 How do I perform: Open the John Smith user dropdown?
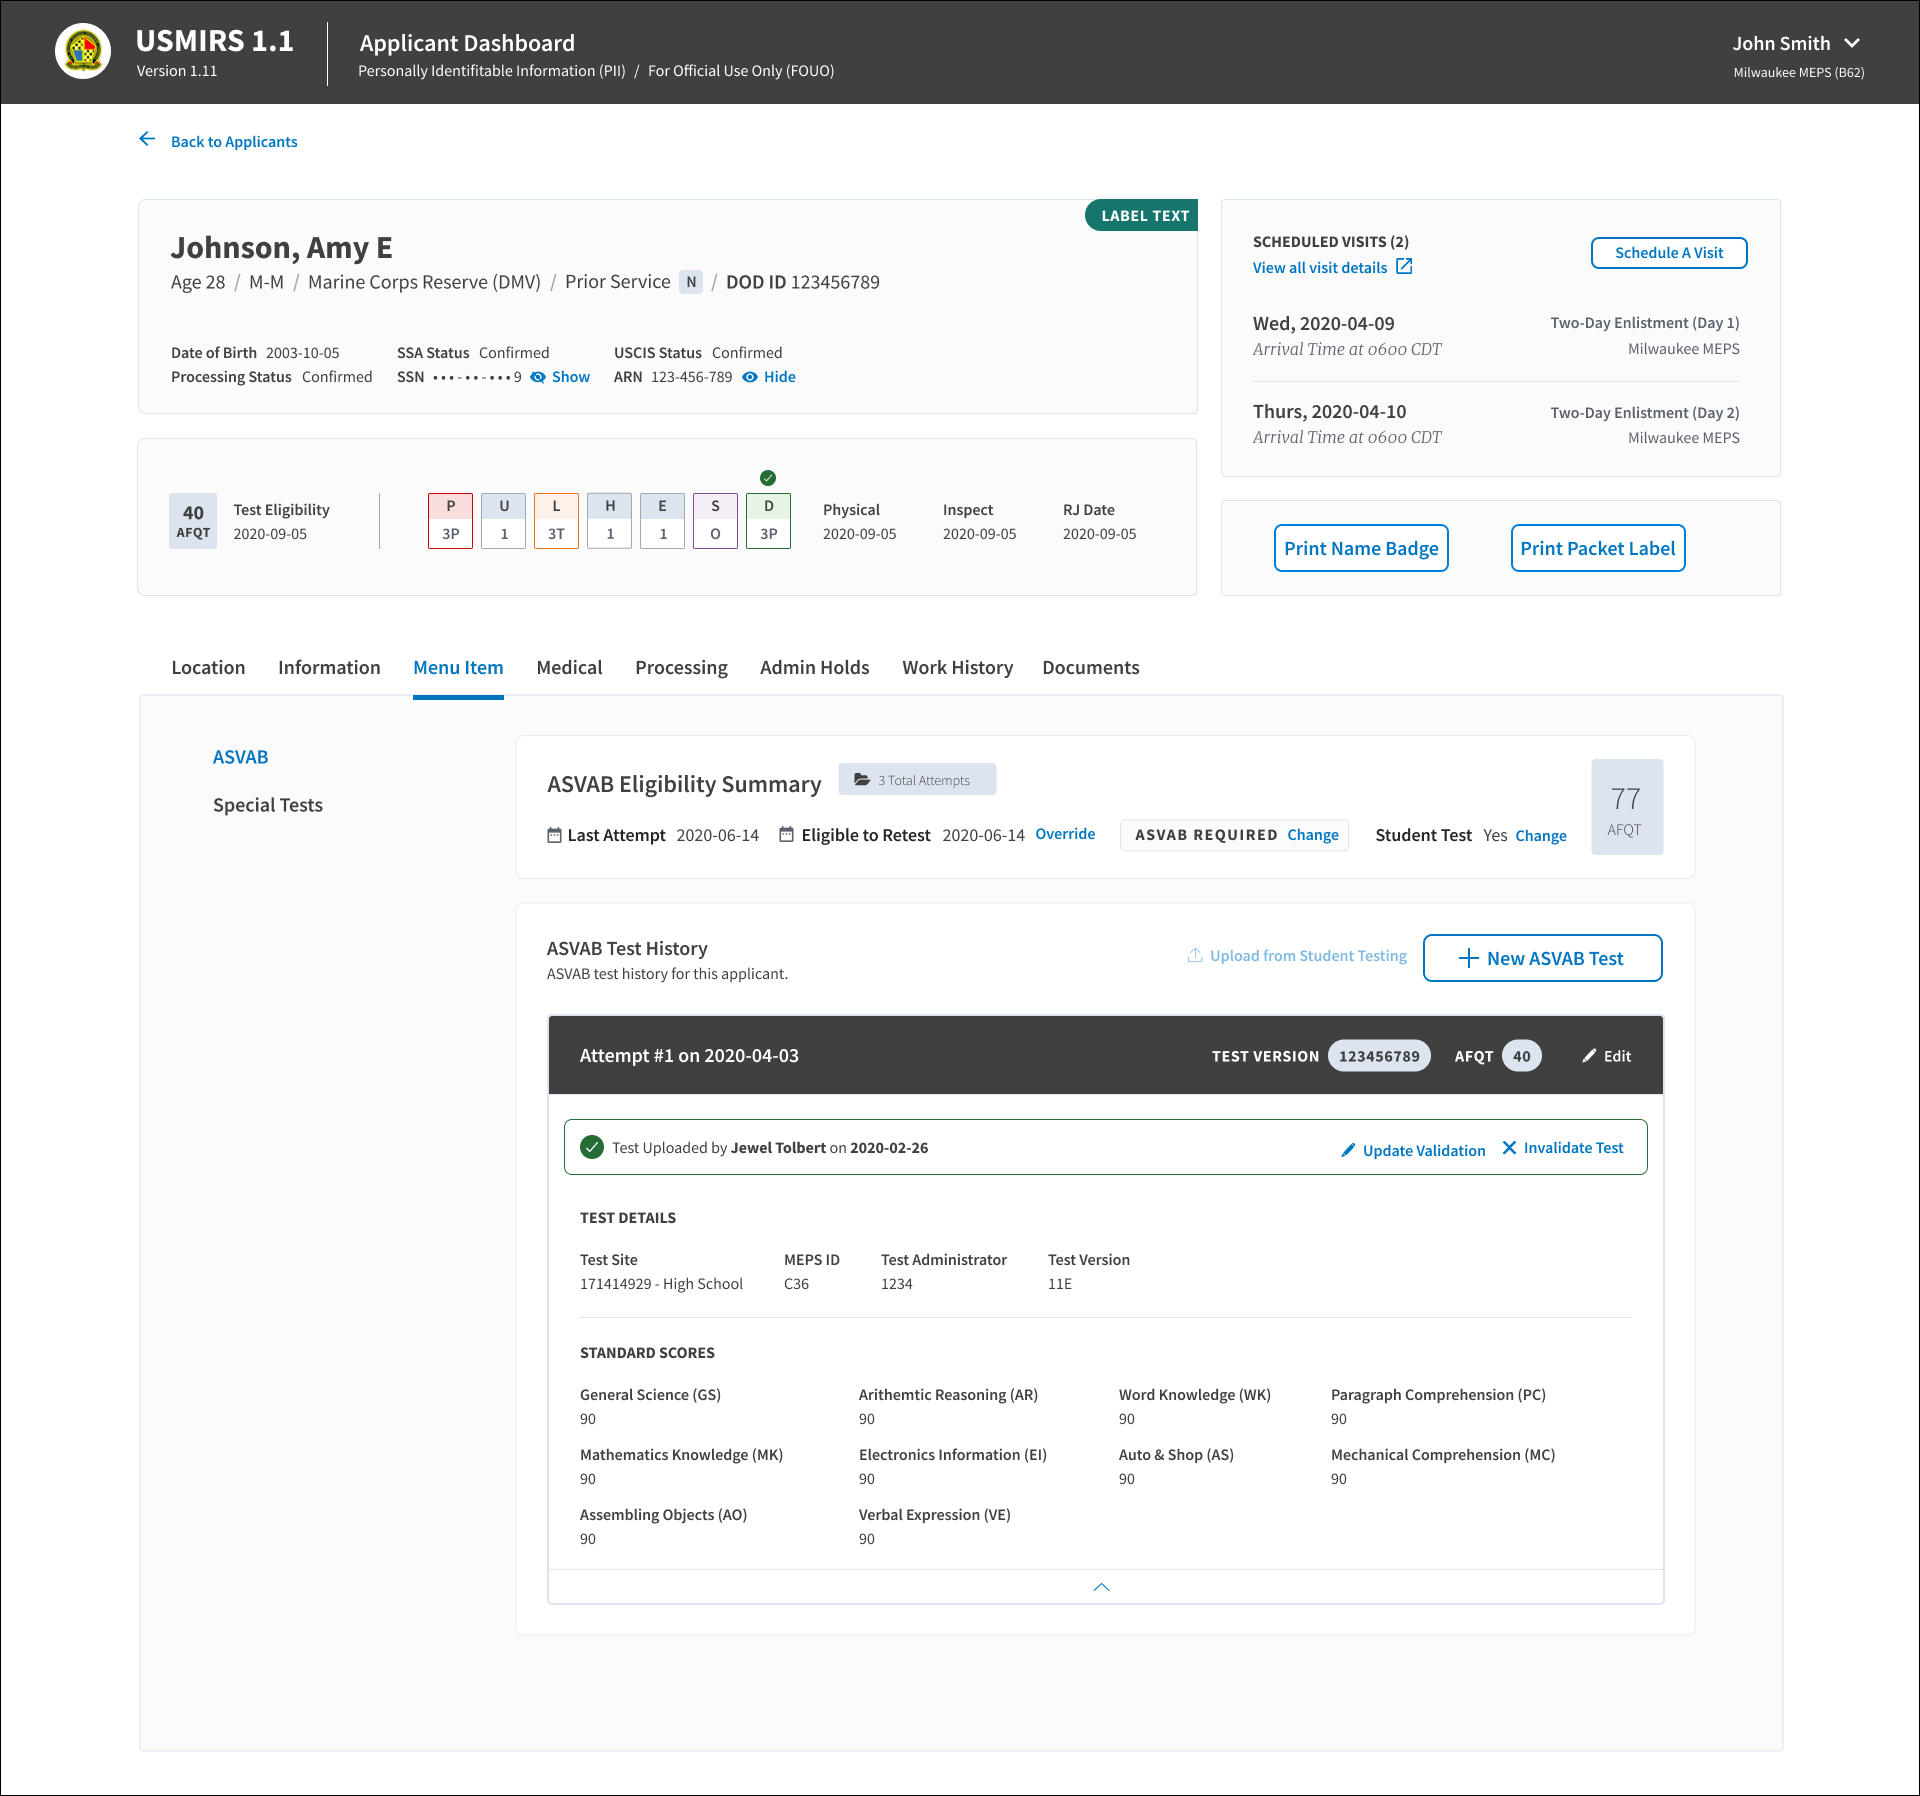click(1852, 43)
